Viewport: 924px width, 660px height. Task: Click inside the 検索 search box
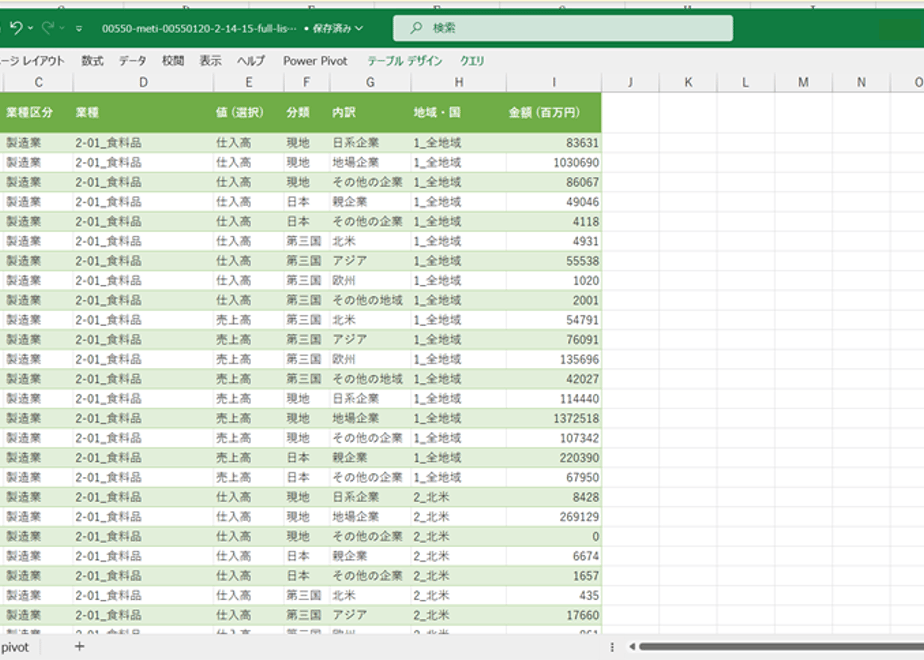pyautogui.click(x=563, y=28)
